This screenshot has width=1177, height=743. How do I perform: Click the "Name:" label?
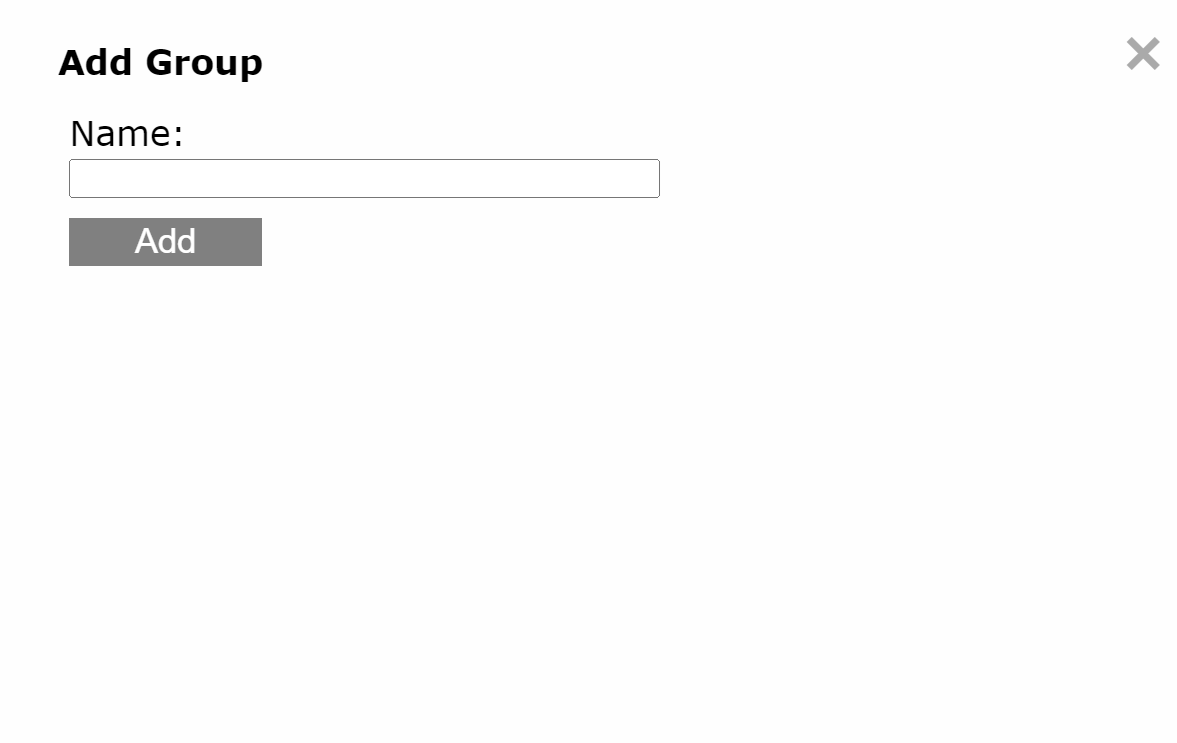[127, 134]
